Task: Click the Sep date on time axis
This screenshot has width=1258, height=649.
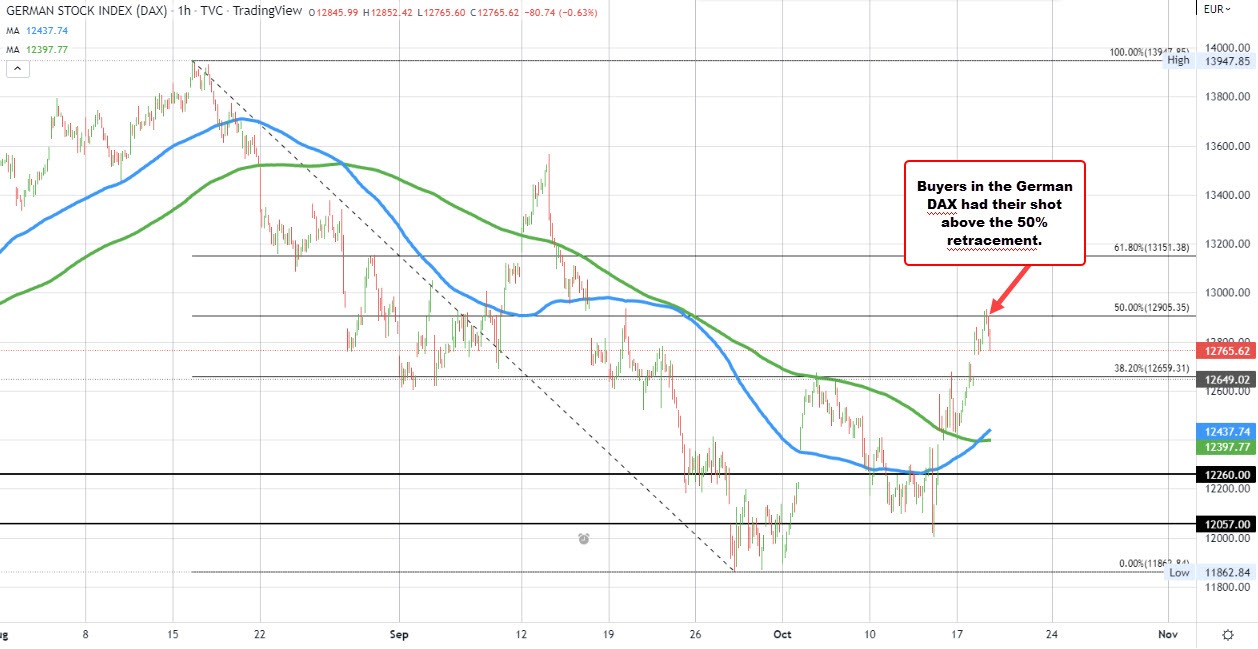Action: pos(399,634)
